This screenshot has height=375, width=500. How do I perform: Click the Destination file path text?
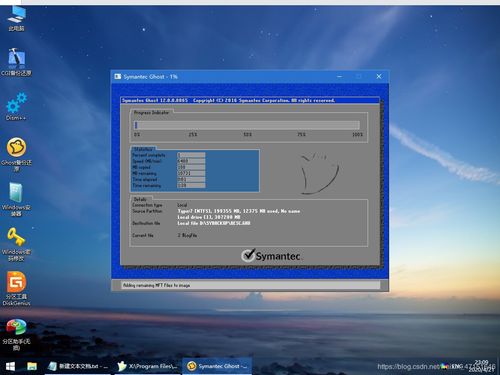[214, 223]
